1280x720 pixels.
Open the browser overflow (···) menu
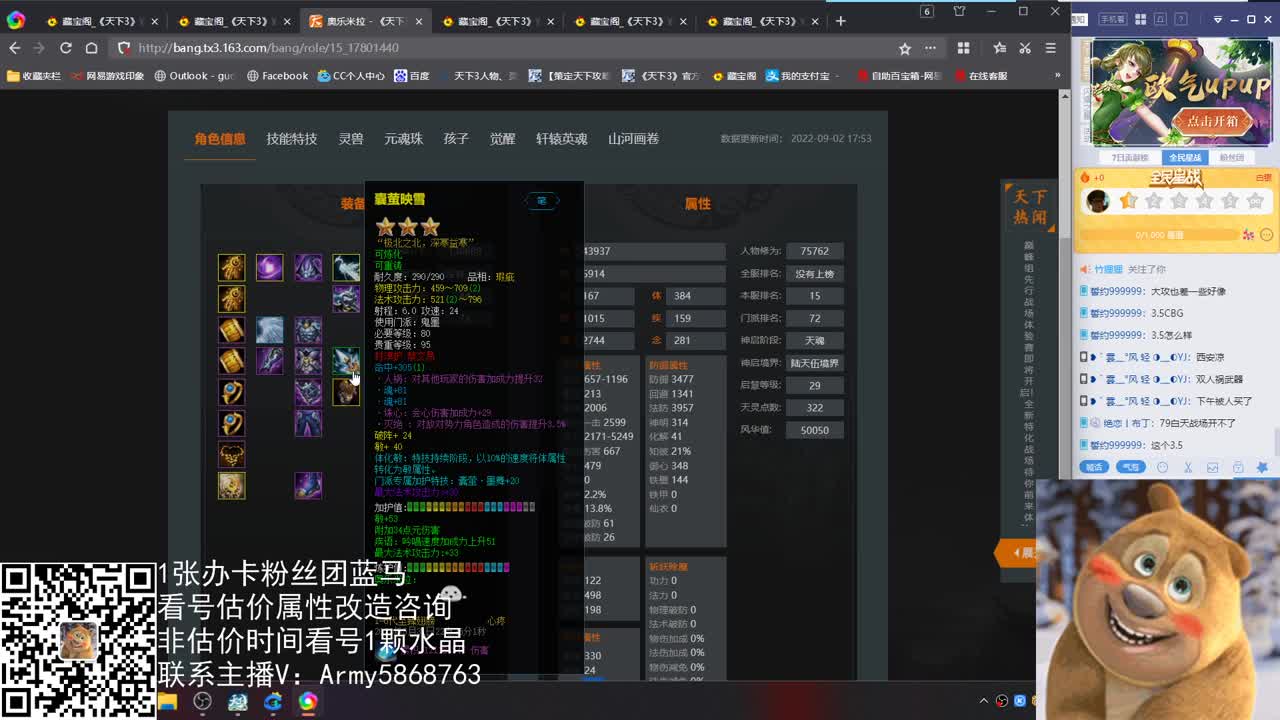930,47
